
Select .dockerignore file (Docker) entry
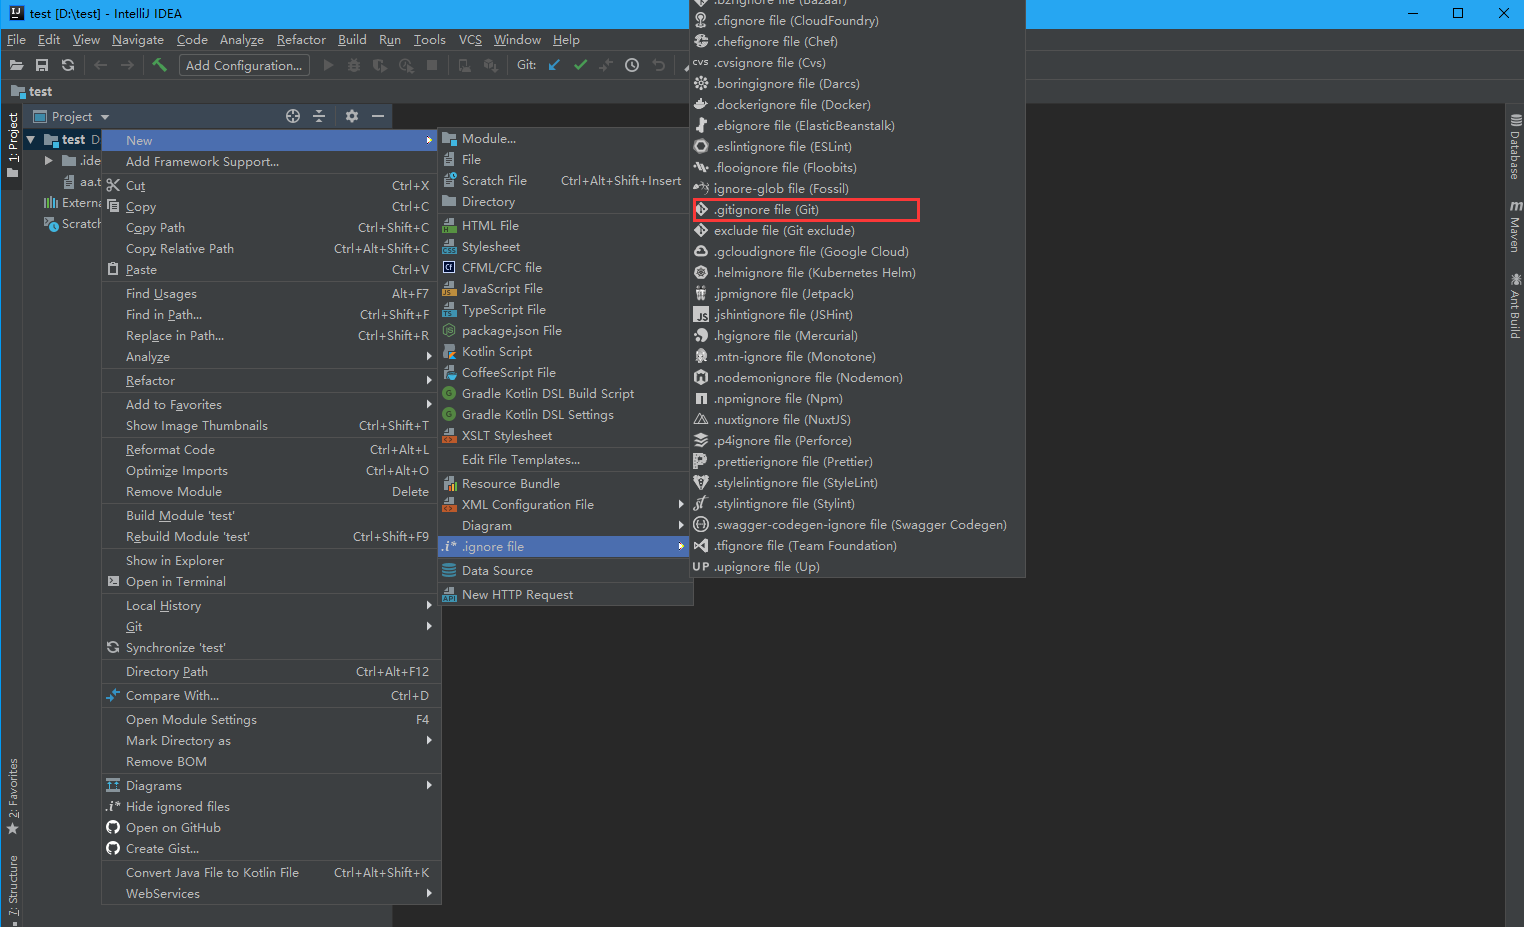tap(858, 105)
